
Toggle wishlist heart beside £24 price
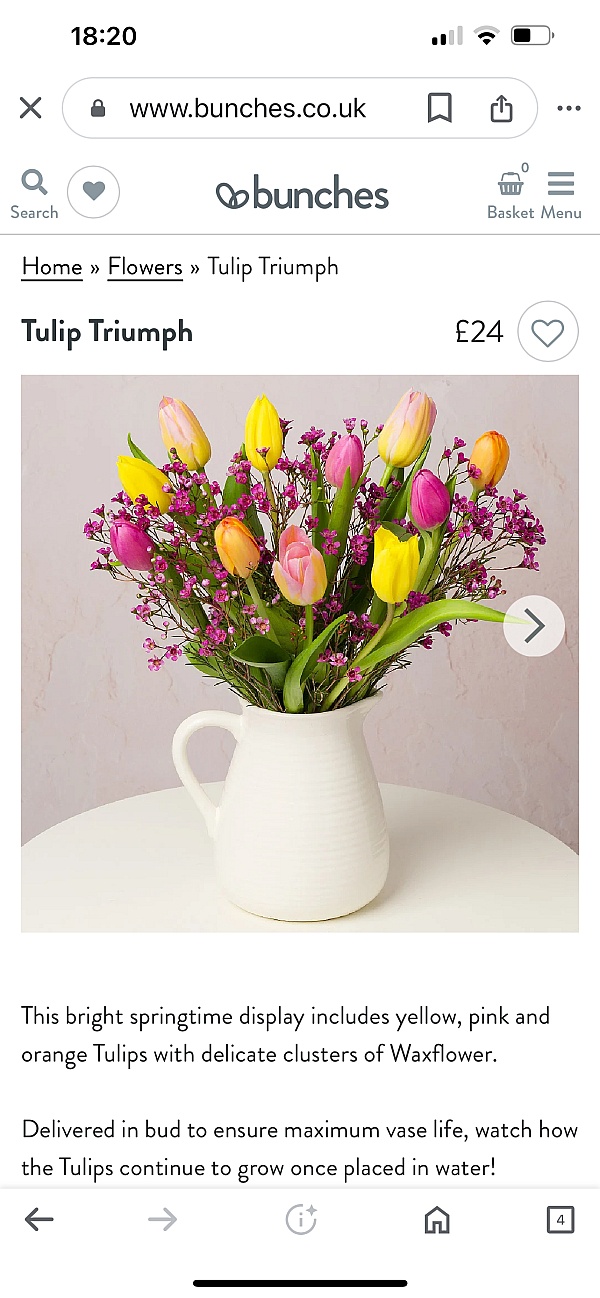pyautogui.click(x=548, y=332)
